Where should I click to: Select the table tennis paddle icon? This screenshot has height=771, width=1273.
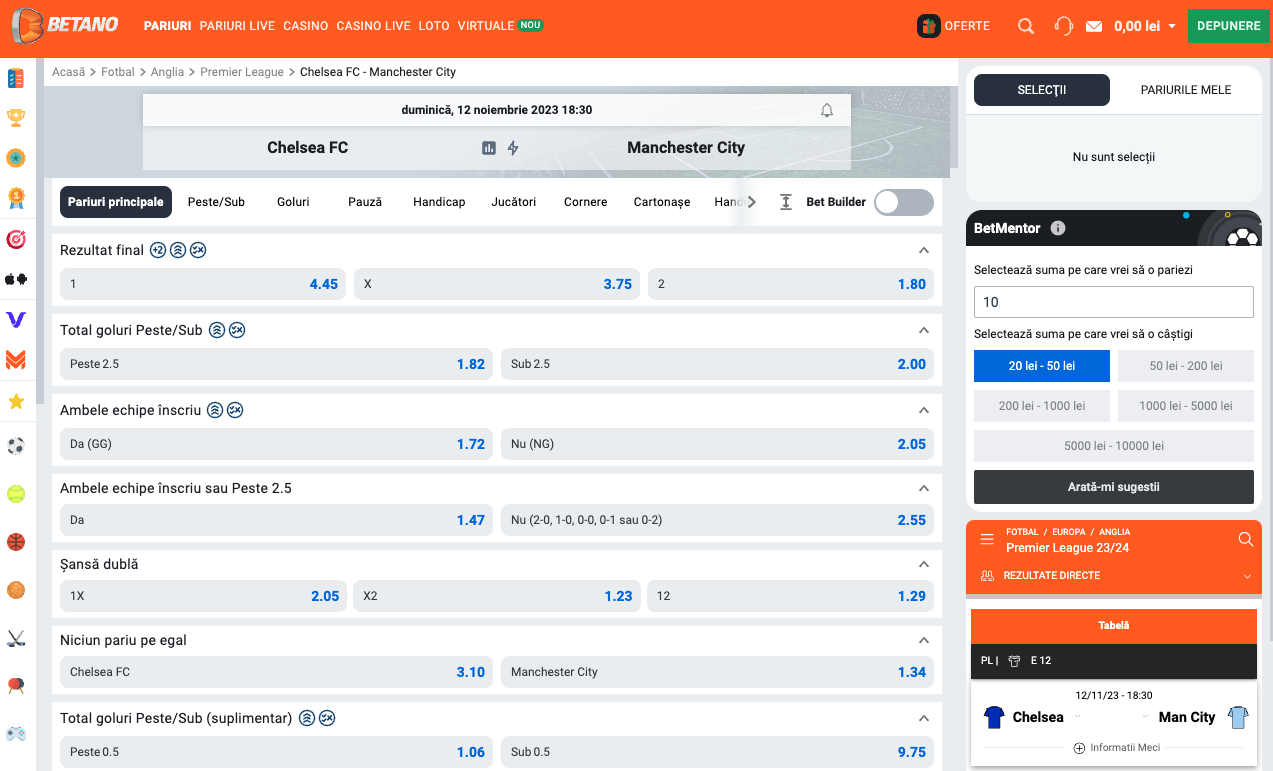click(16, 686)
